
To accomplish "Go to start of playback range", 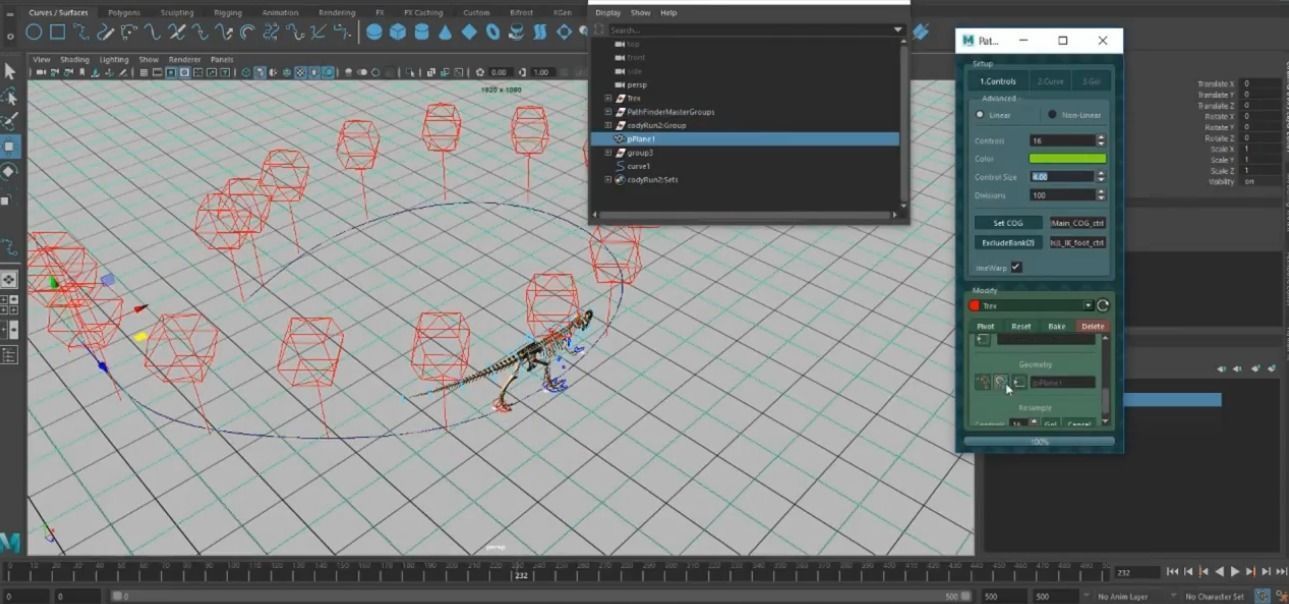I will point(1174,572).
